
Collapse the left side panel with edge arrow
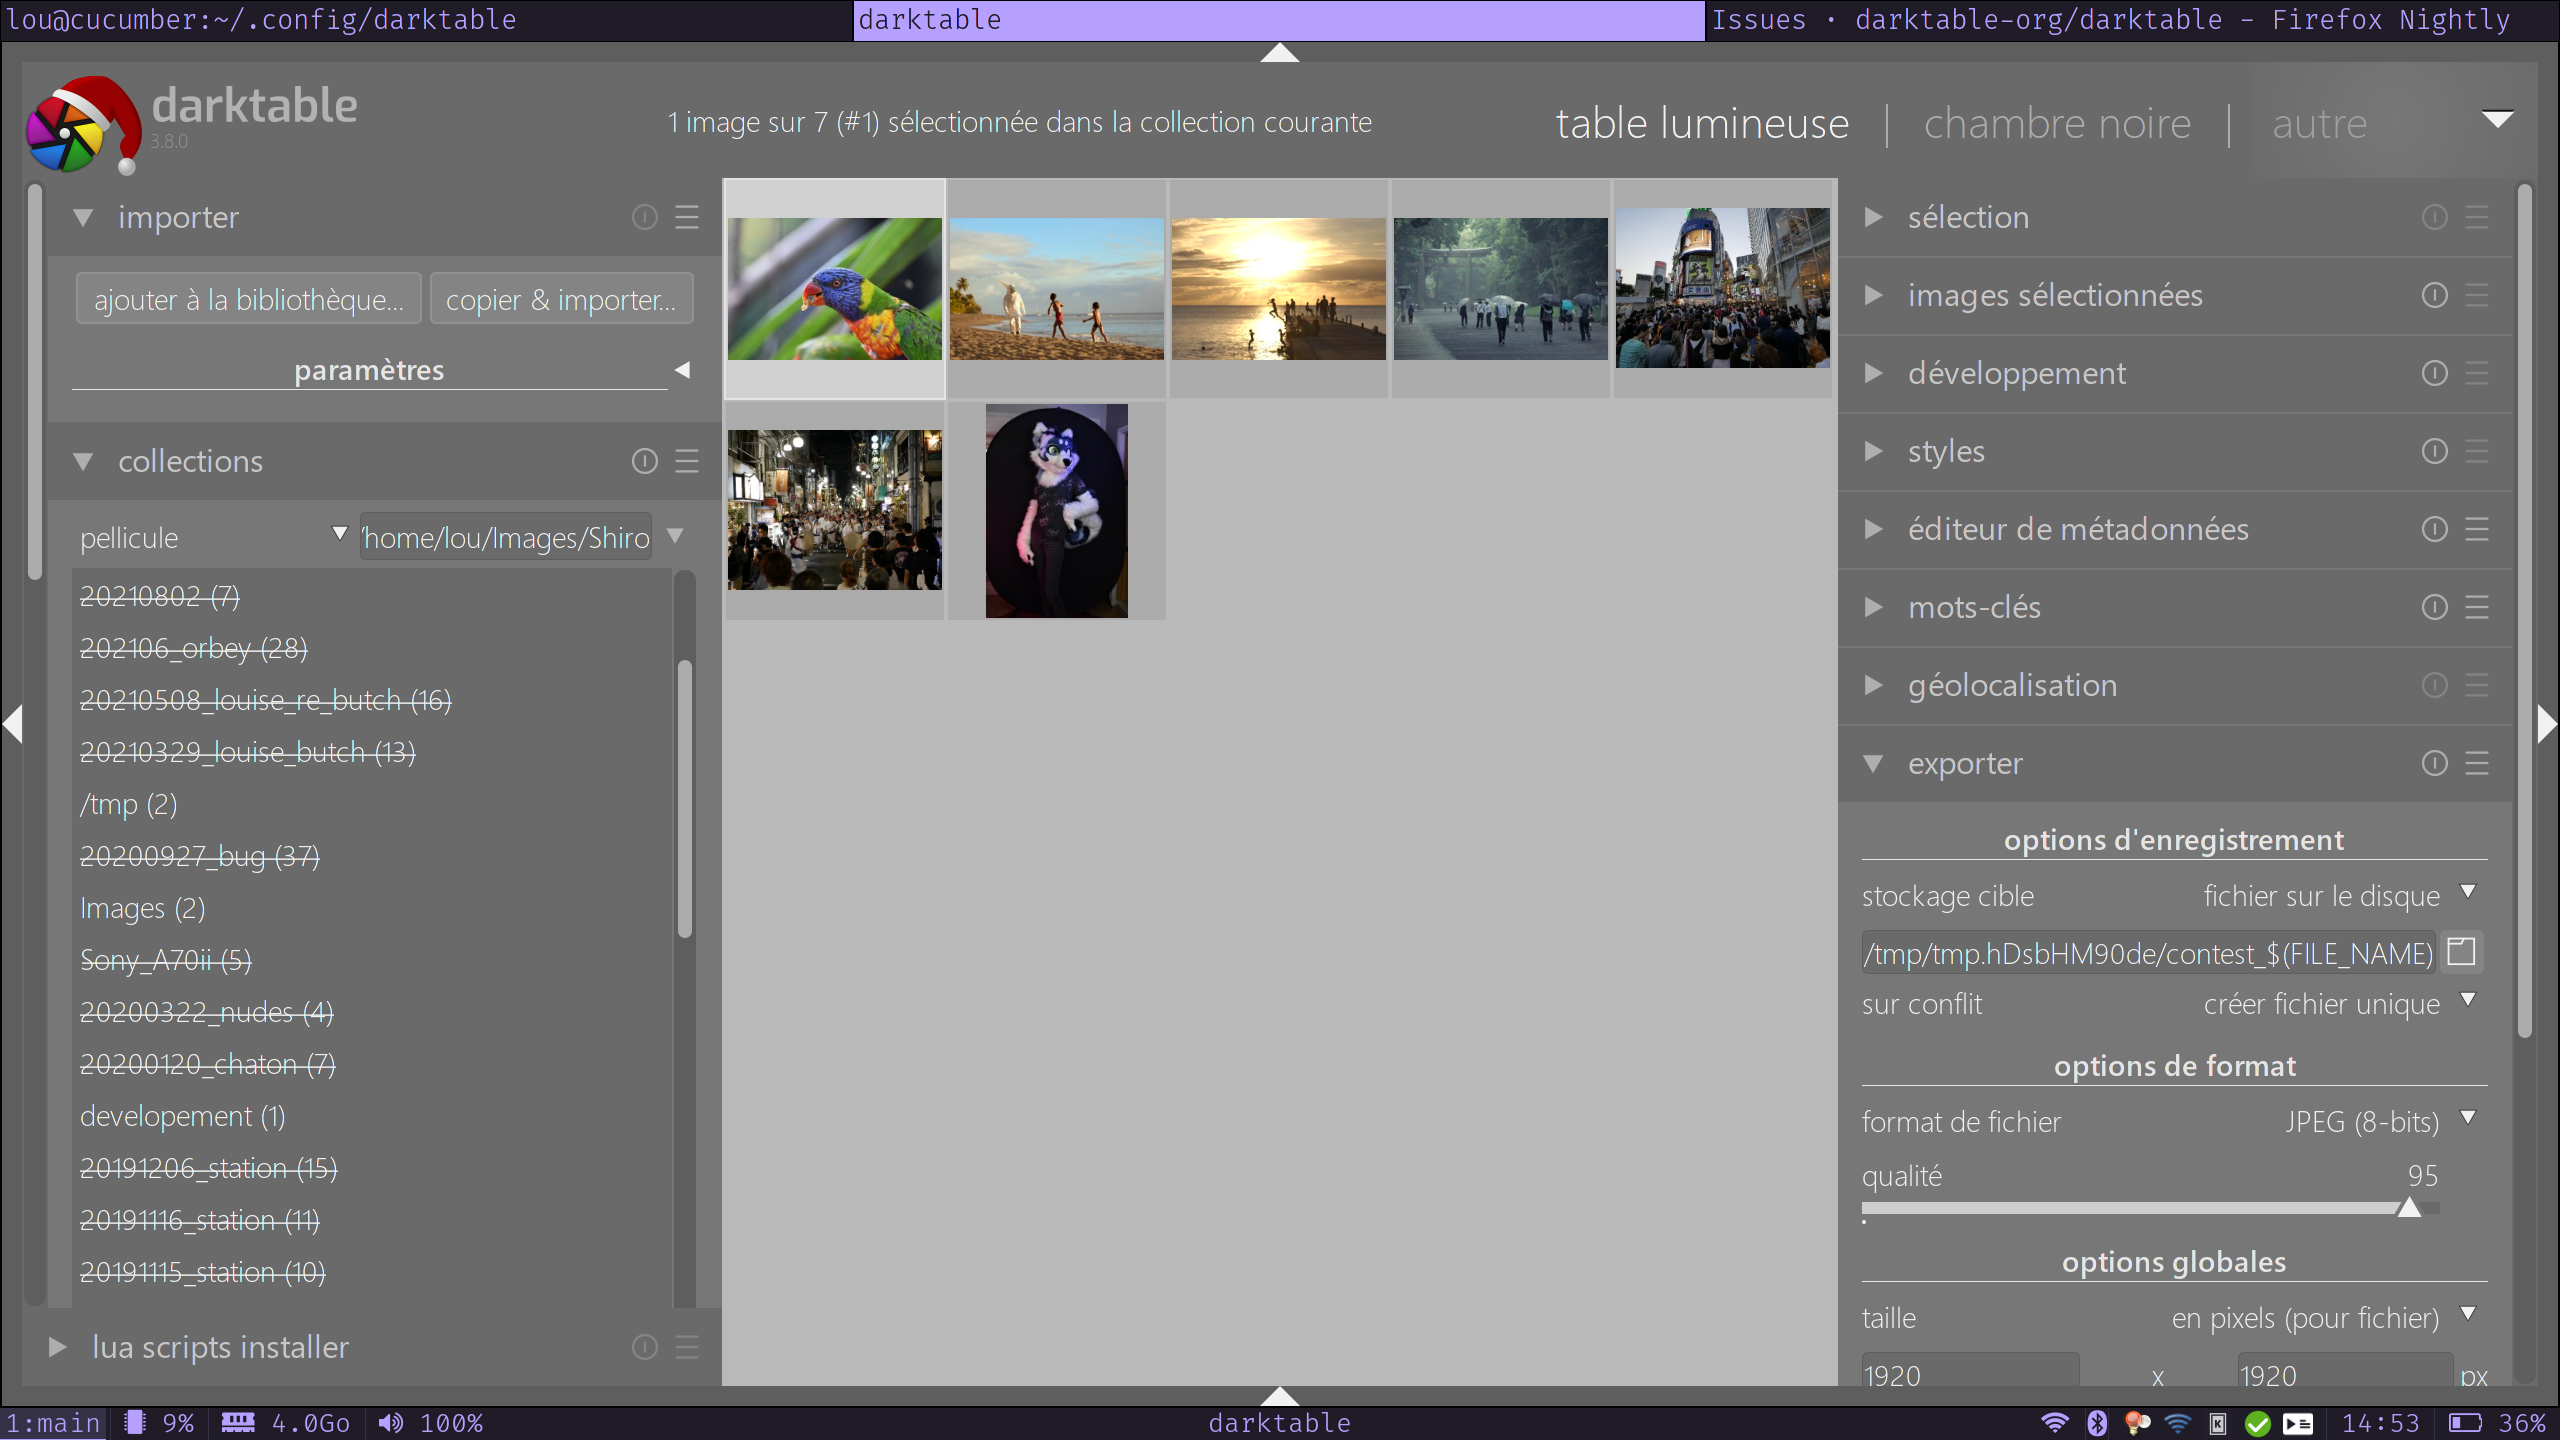13,724
